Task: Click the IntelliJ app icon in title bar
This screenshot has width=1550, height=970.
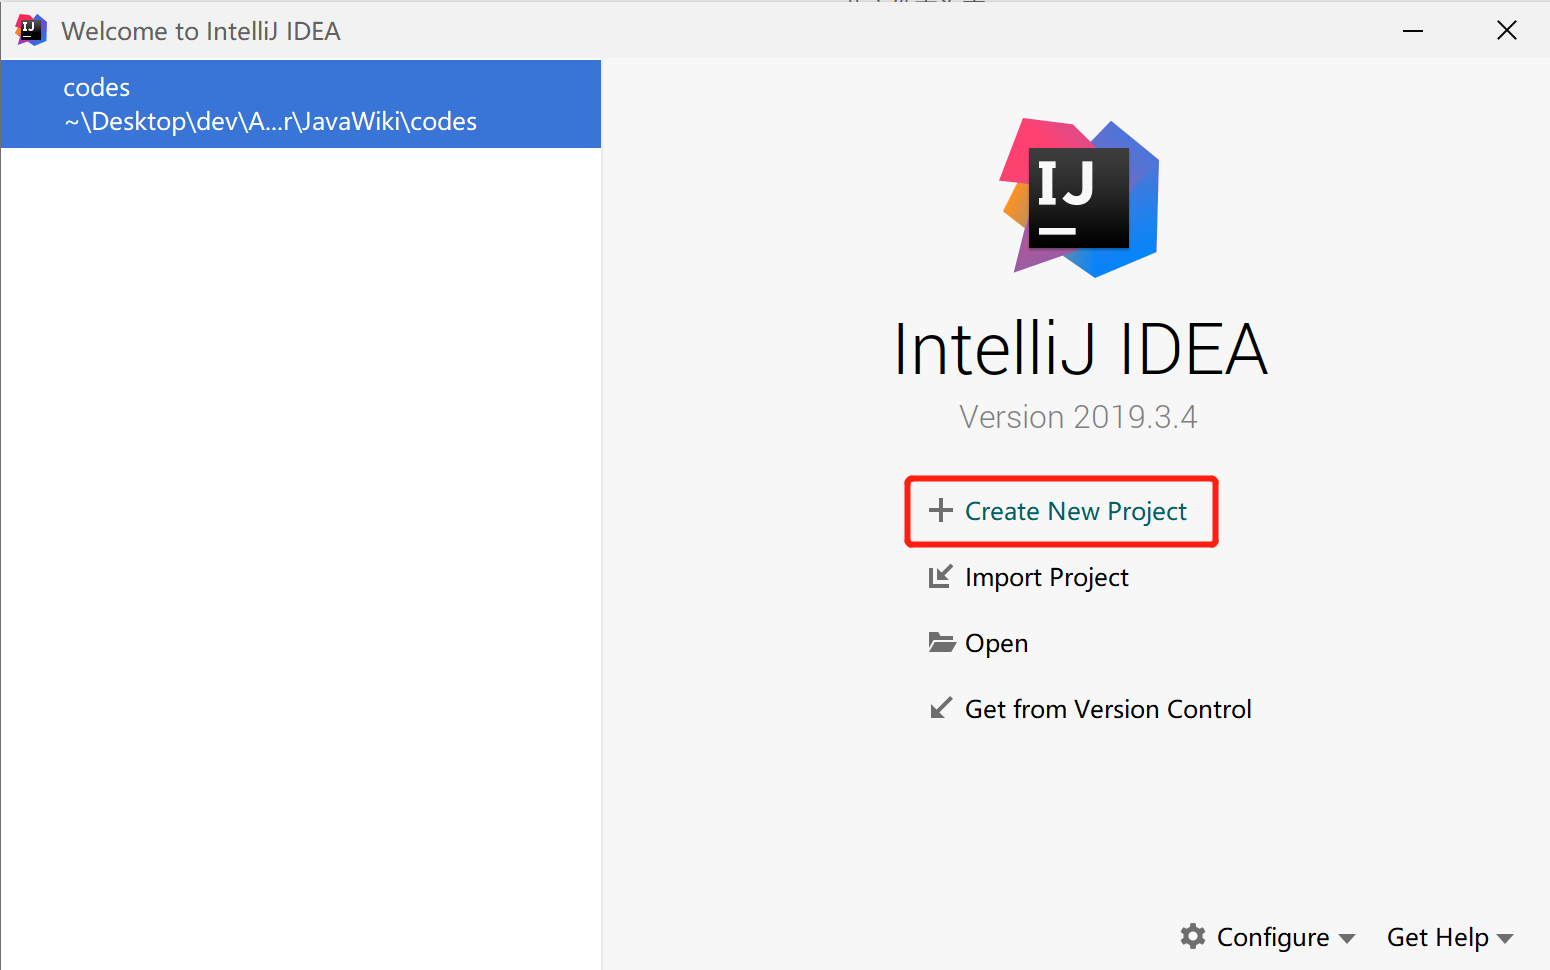Action: coord(31,30)
